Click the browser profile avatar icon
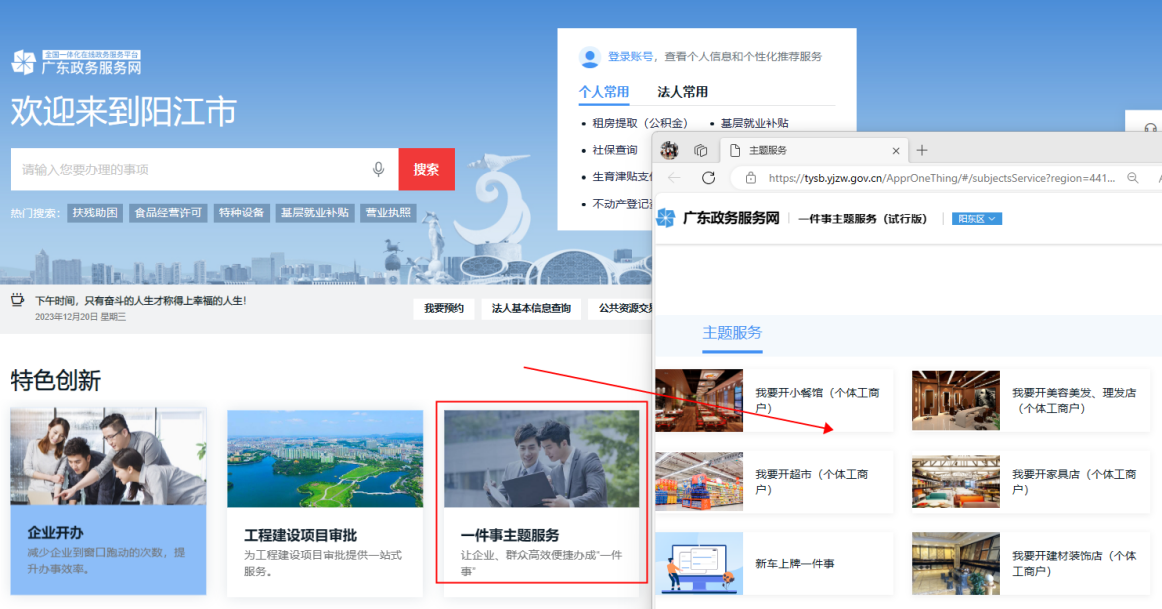1162x609 pixels. pos(670,149)
